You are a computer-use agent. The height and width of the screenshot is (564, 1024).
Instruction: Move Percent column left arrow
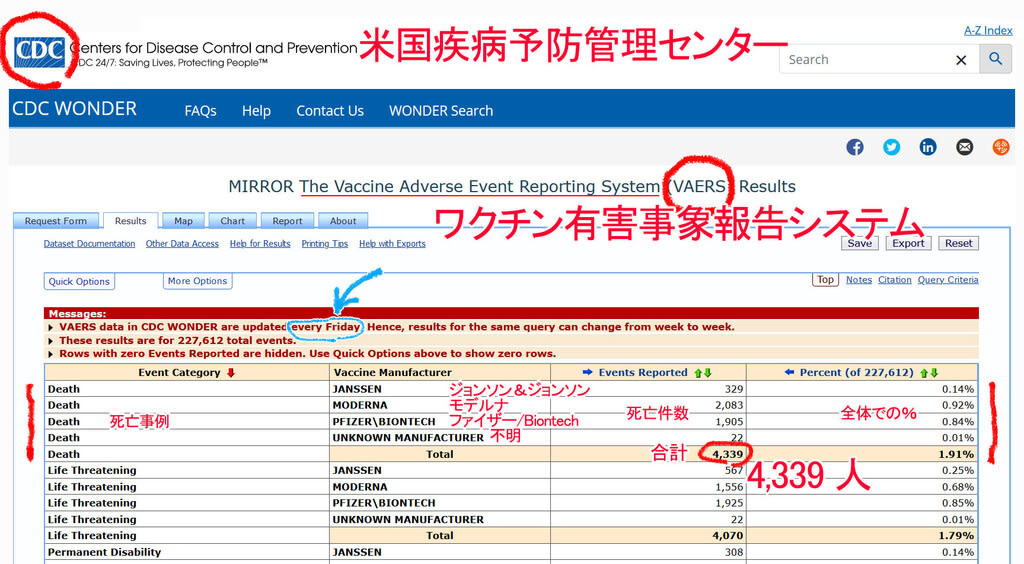point(789,372)
